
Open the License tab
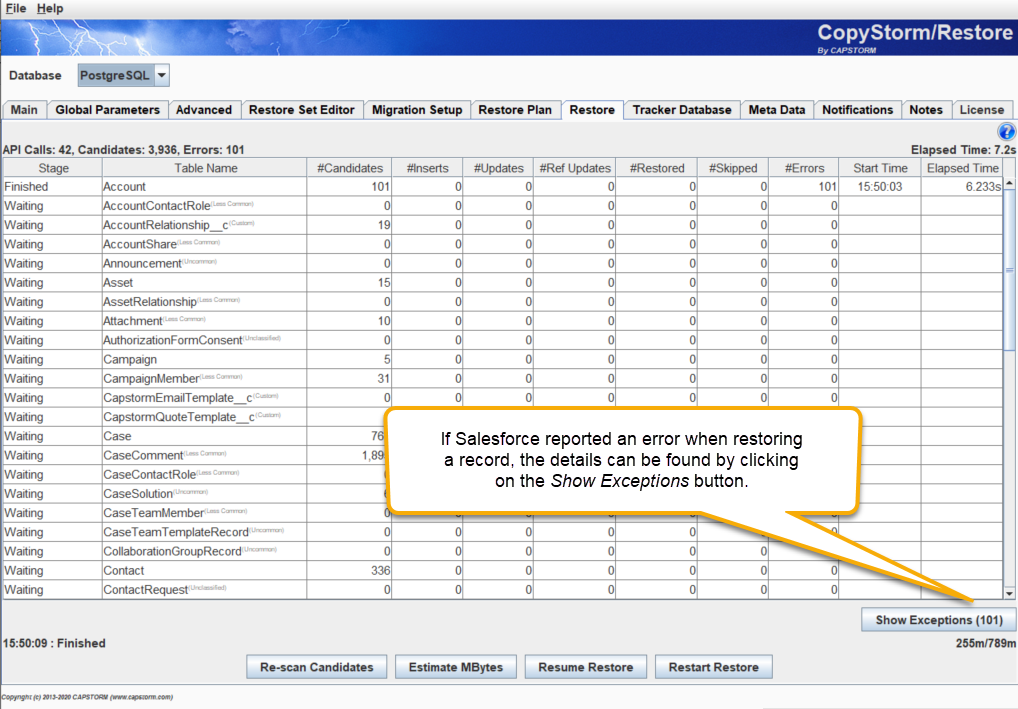click(x=982, y=110)
